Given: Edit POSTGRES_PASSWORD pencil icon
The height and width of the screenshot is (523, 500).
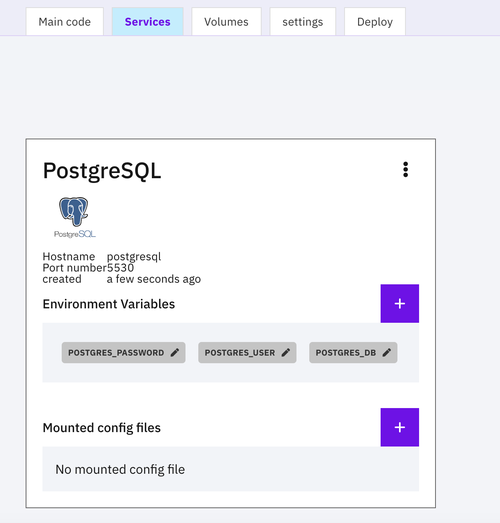Looking at the screenshot, I should tap(175, 353).
